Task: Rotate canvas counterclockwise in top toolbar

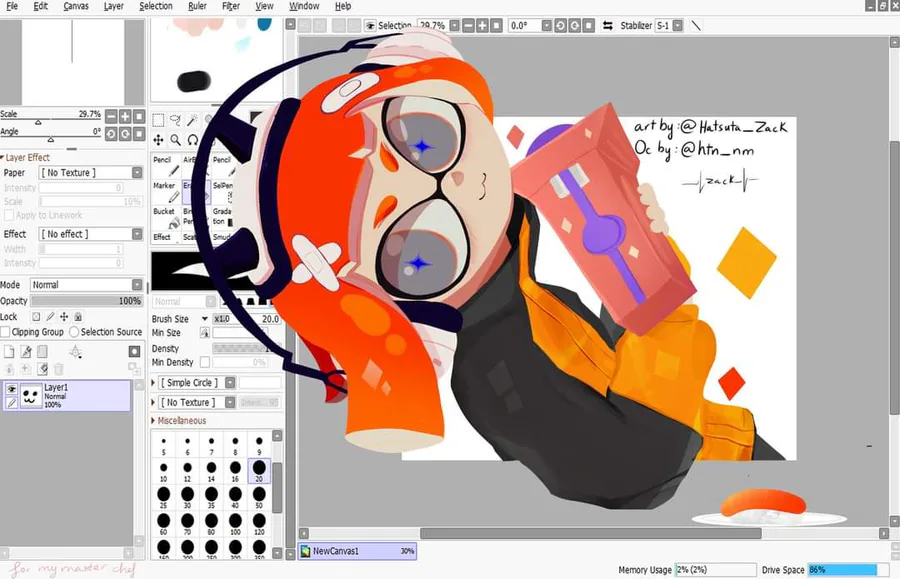Action: [560, 26]
